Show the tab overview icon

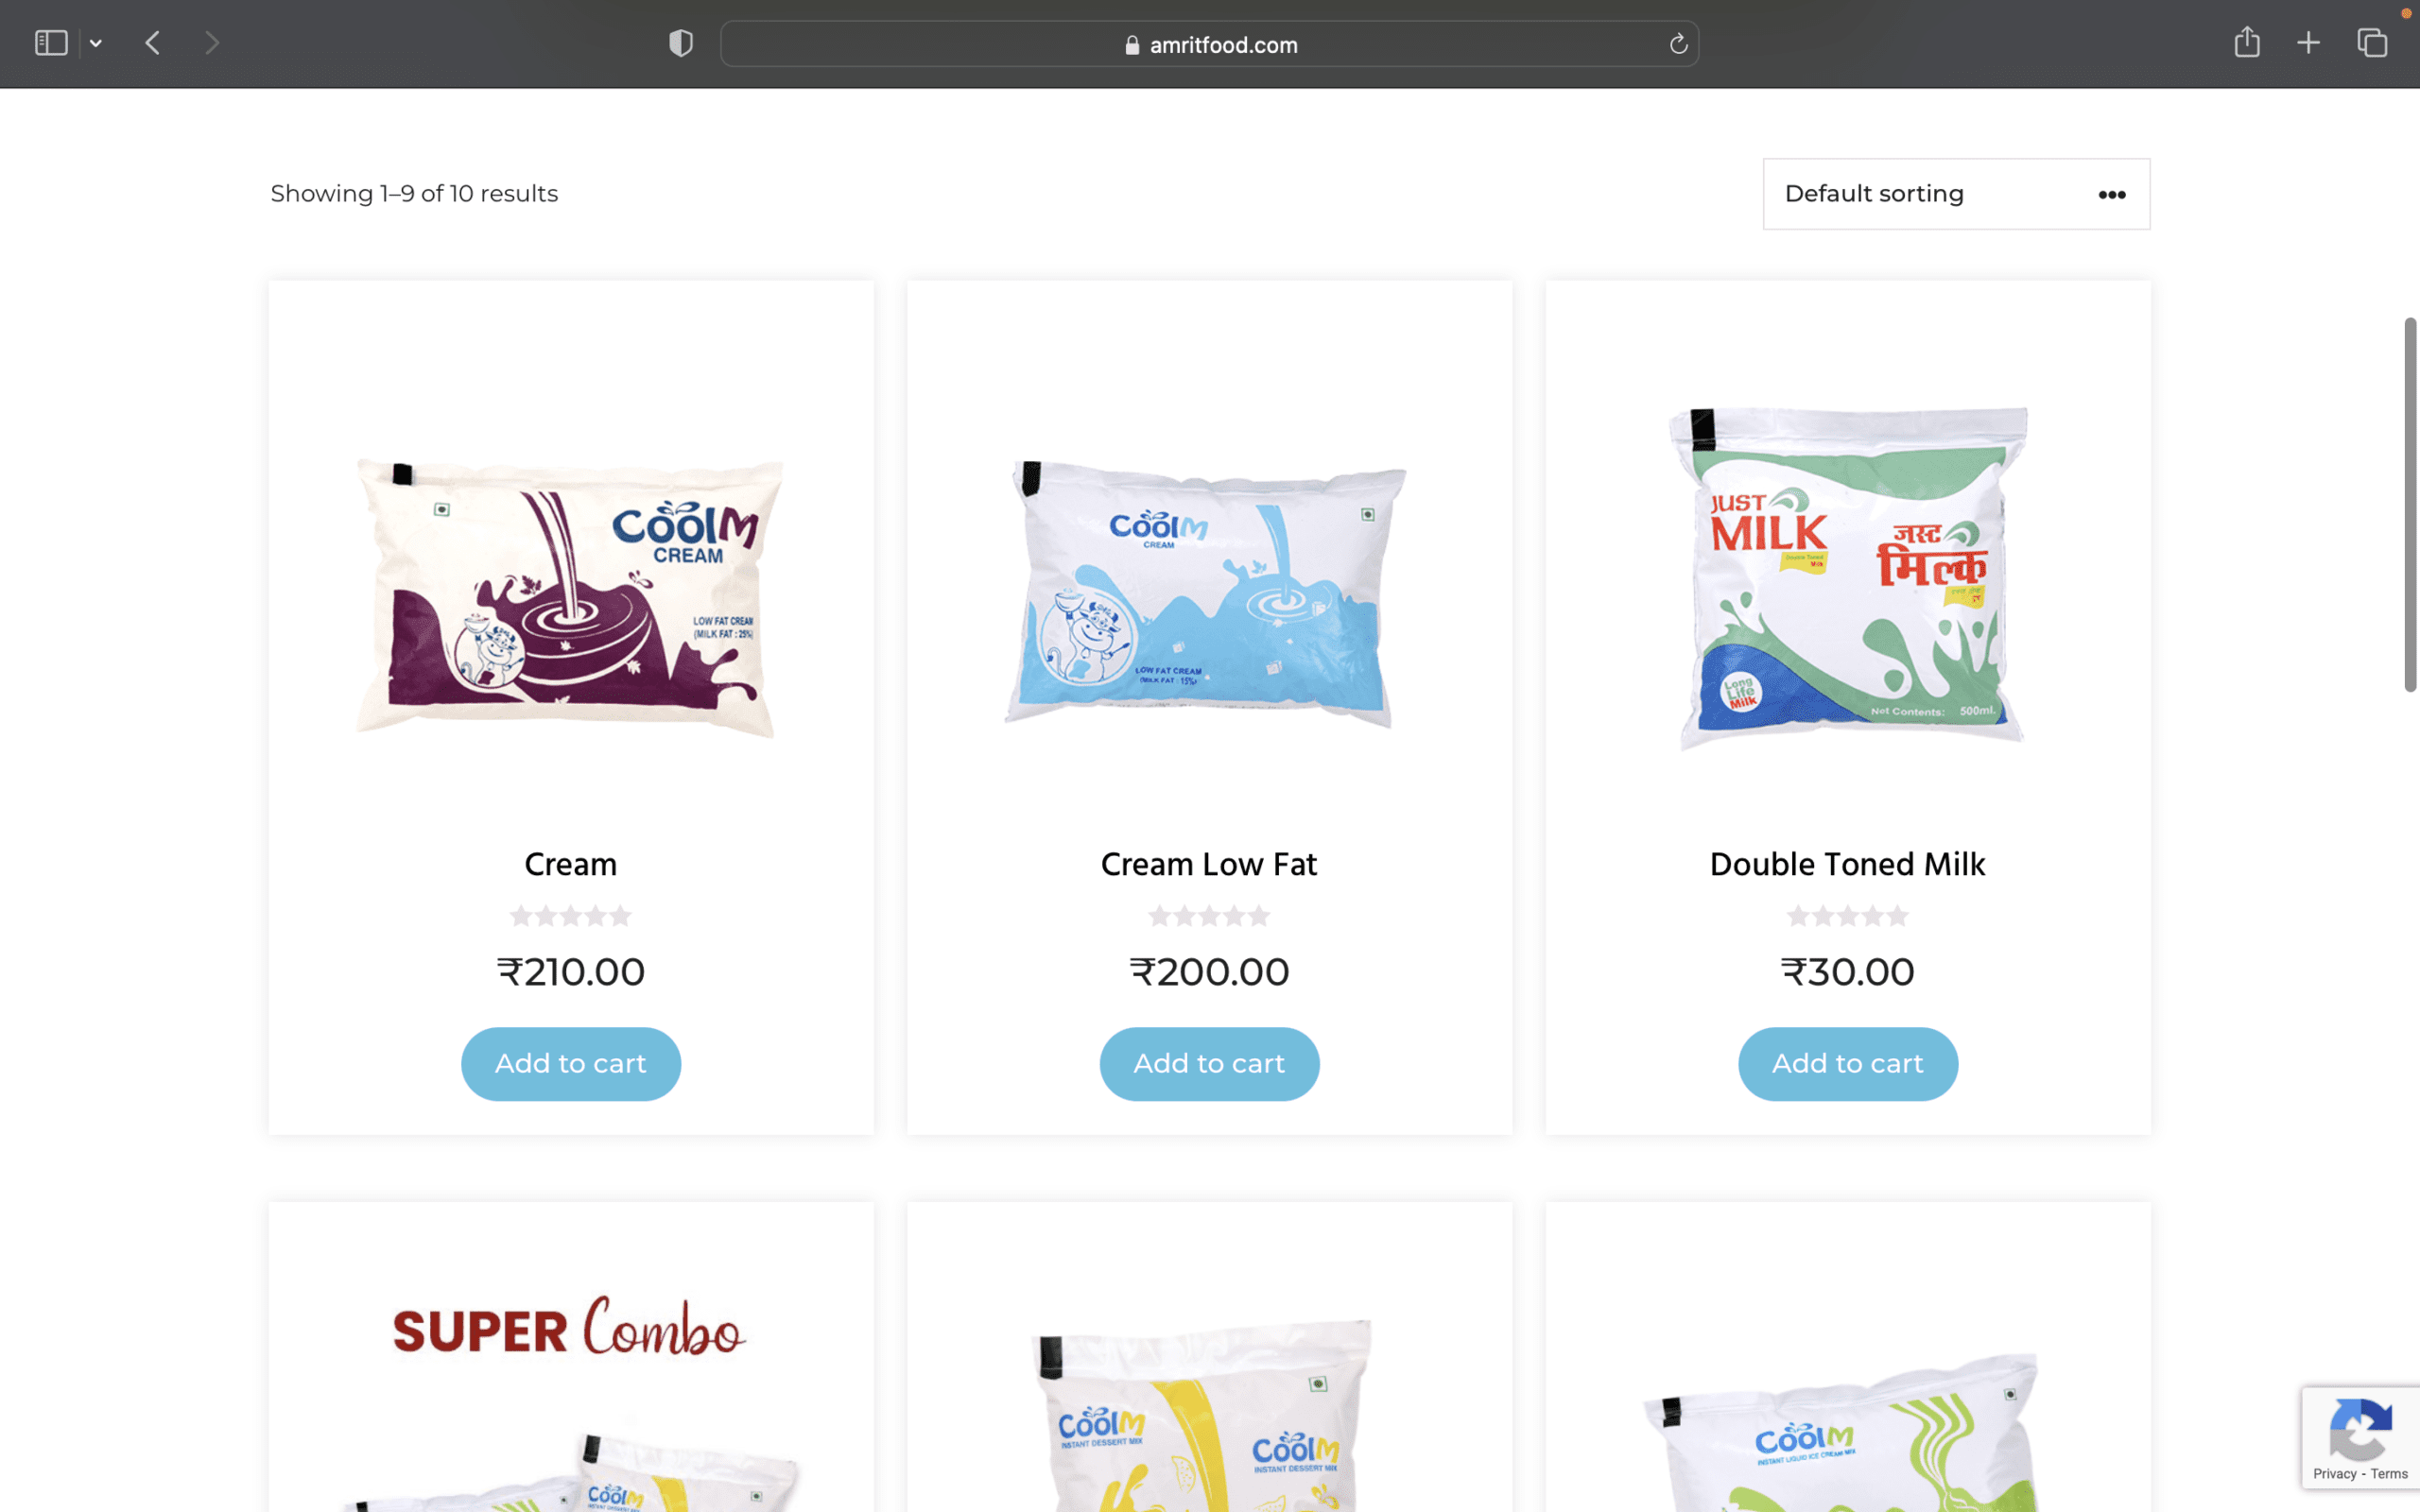coord(2372,43)
